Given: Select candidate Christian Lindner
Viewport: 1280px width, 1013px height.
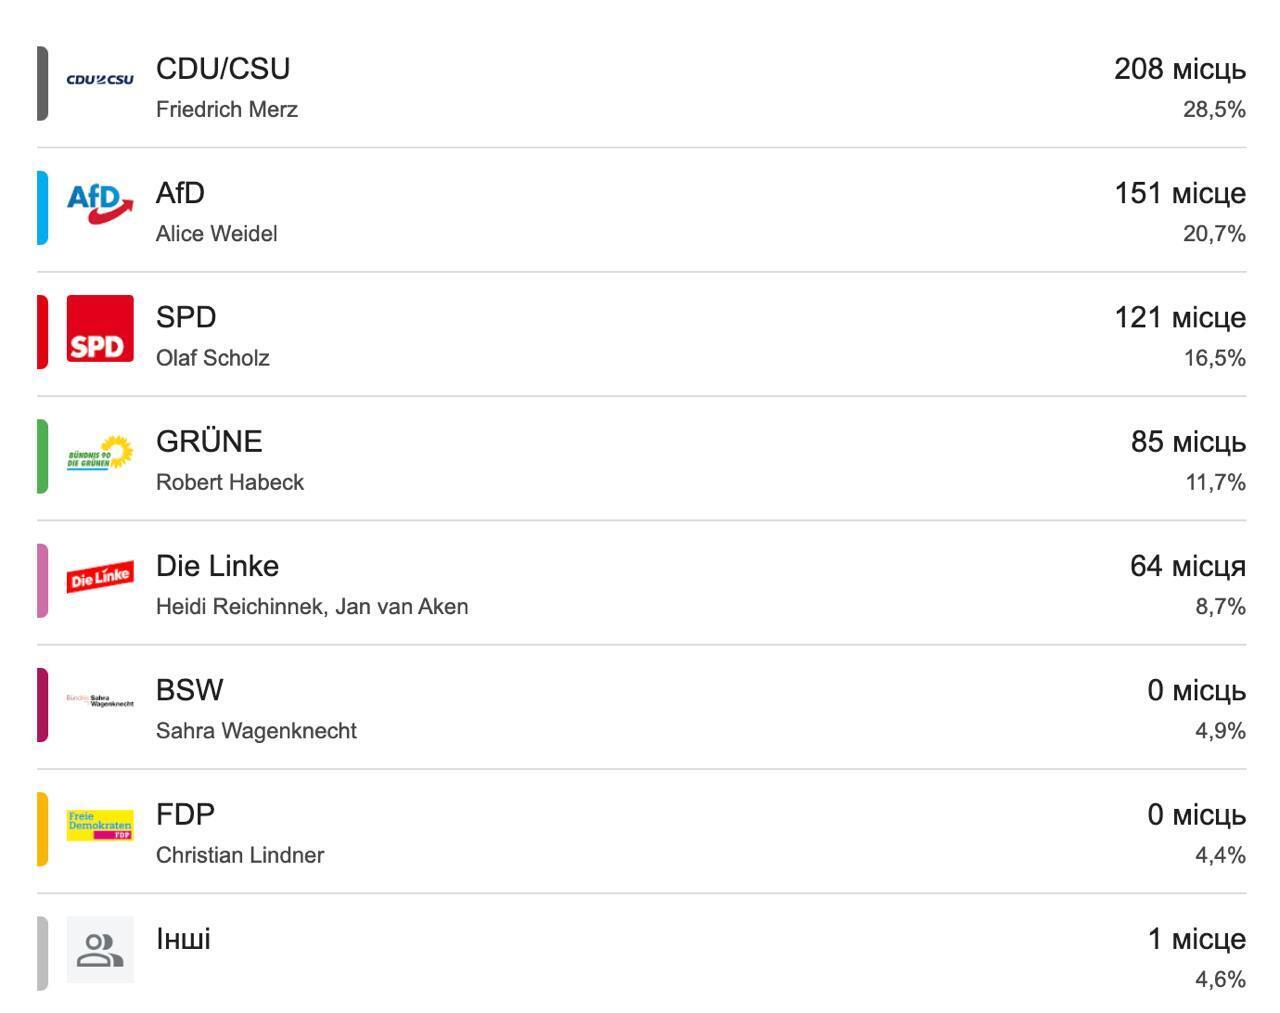Looking at the screenshot, I should click(x=240, y=855).
